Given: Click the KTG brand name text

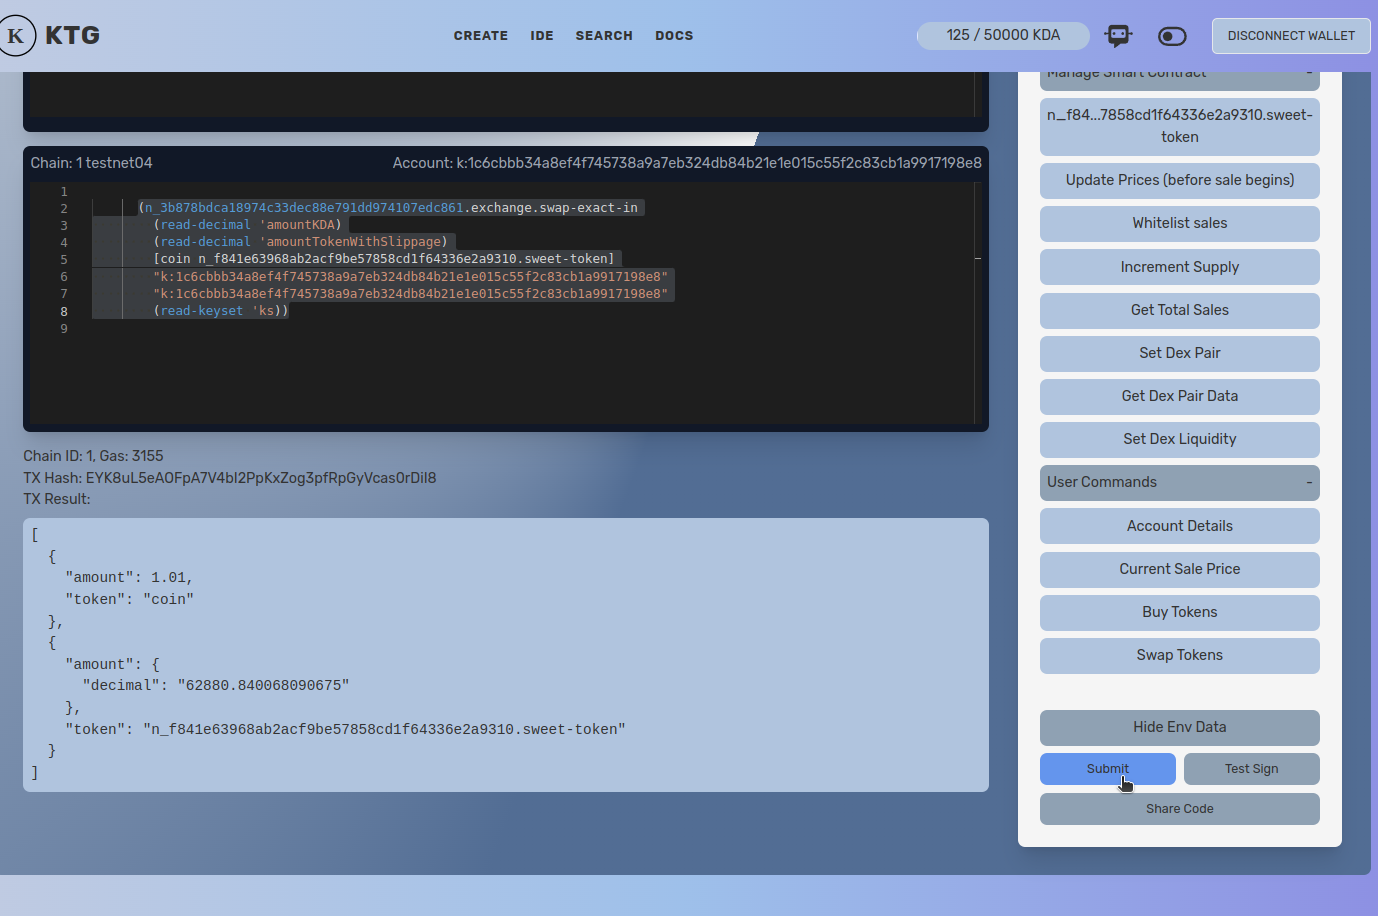Looking at the screenshot, I should click(72, 36).
